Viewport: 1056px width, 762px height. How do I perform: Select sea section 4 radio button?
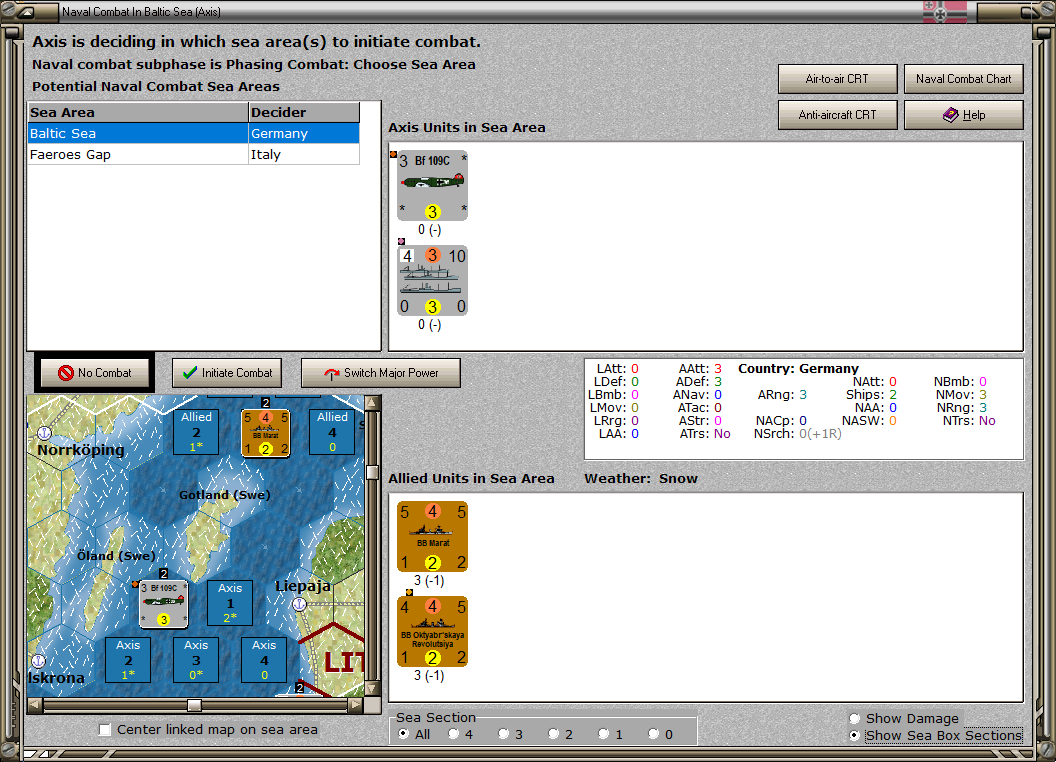[453, 734]
